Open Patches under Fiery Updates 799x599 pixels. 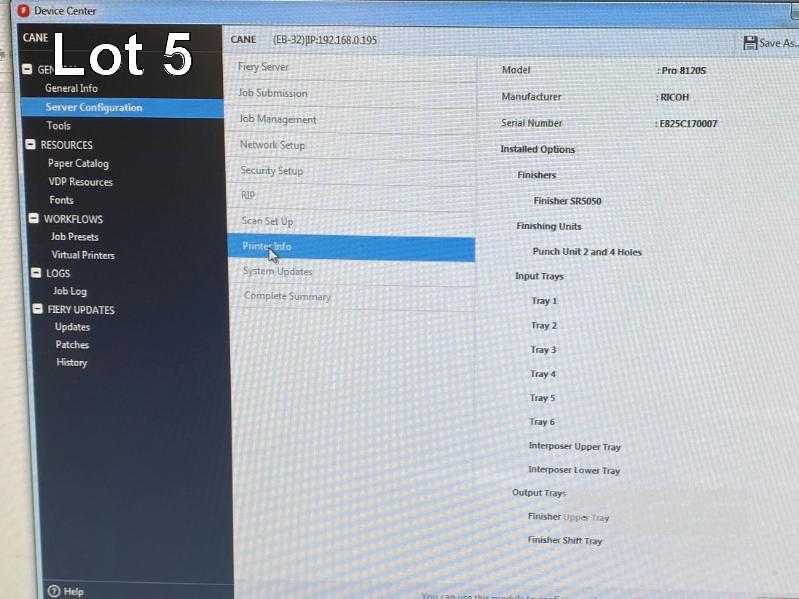72,345
